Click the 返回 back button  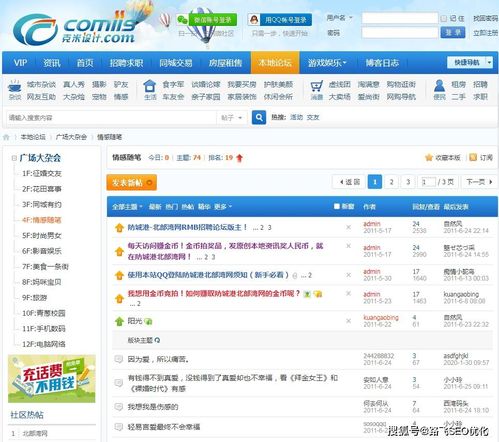349,182
